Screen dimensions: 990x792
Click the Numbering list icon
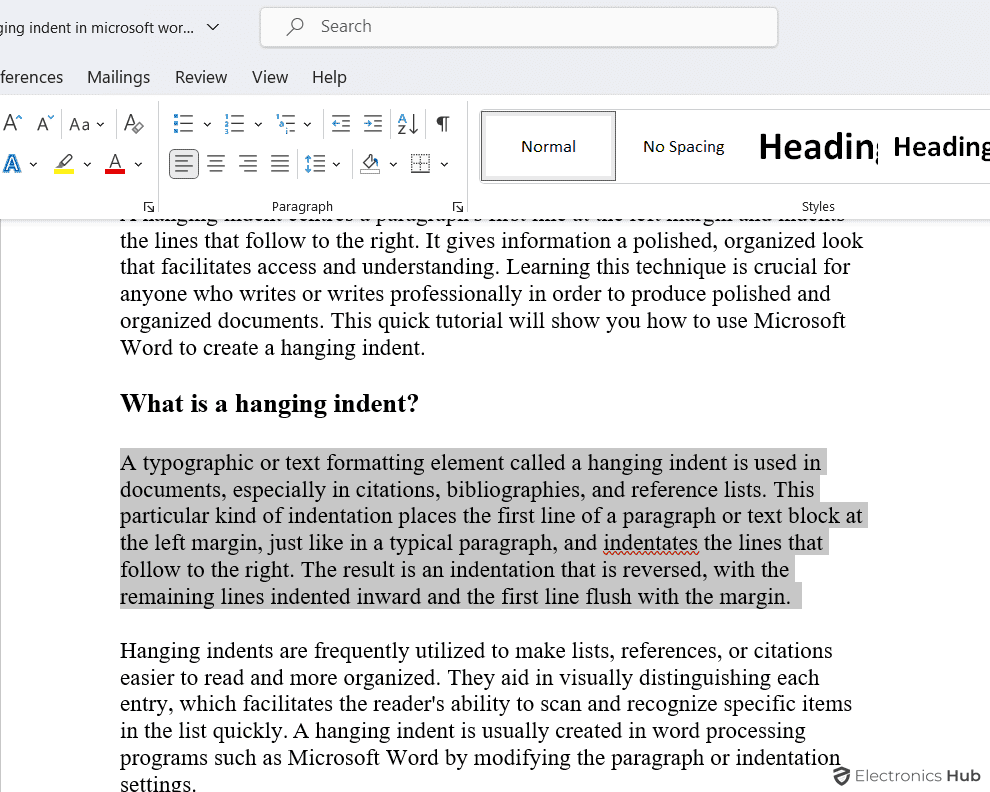pyautogui.click(x=233, y=122)
